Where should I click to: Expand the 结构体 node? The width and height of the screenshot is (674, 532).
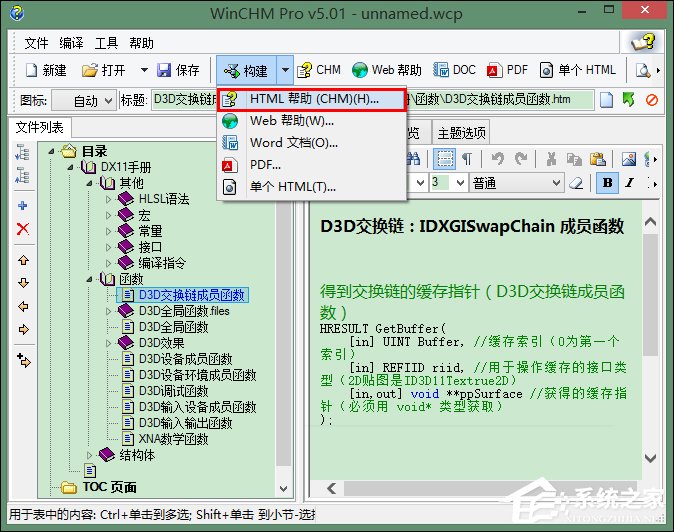89,455
